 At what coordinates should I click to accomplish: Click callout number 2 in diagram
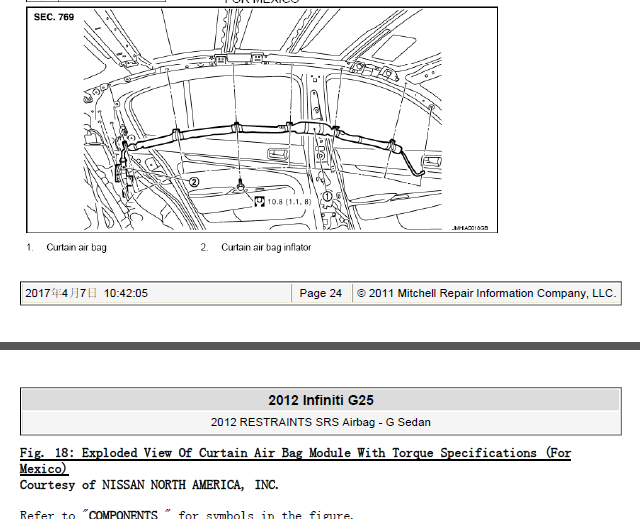click(194, 182)
